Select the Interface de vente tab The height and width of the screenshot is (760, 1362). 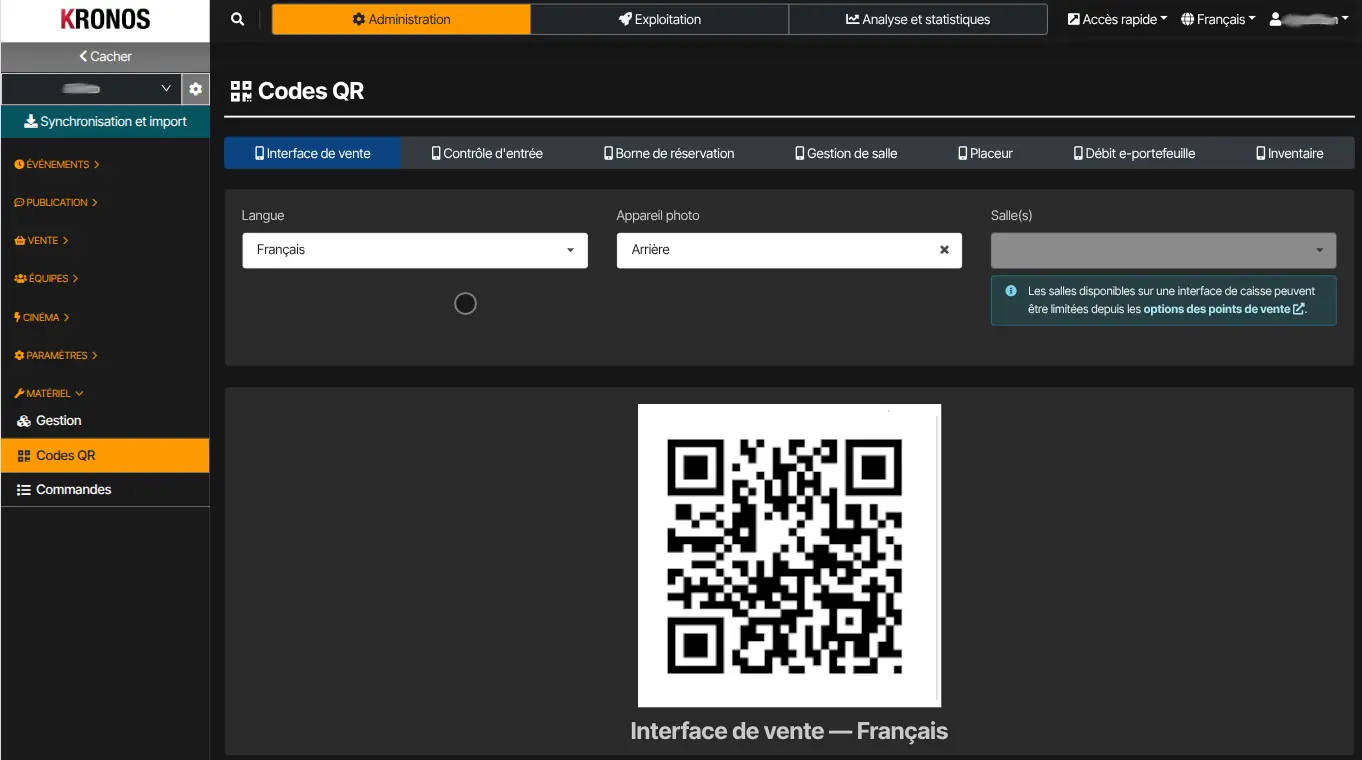coord(313,153)
